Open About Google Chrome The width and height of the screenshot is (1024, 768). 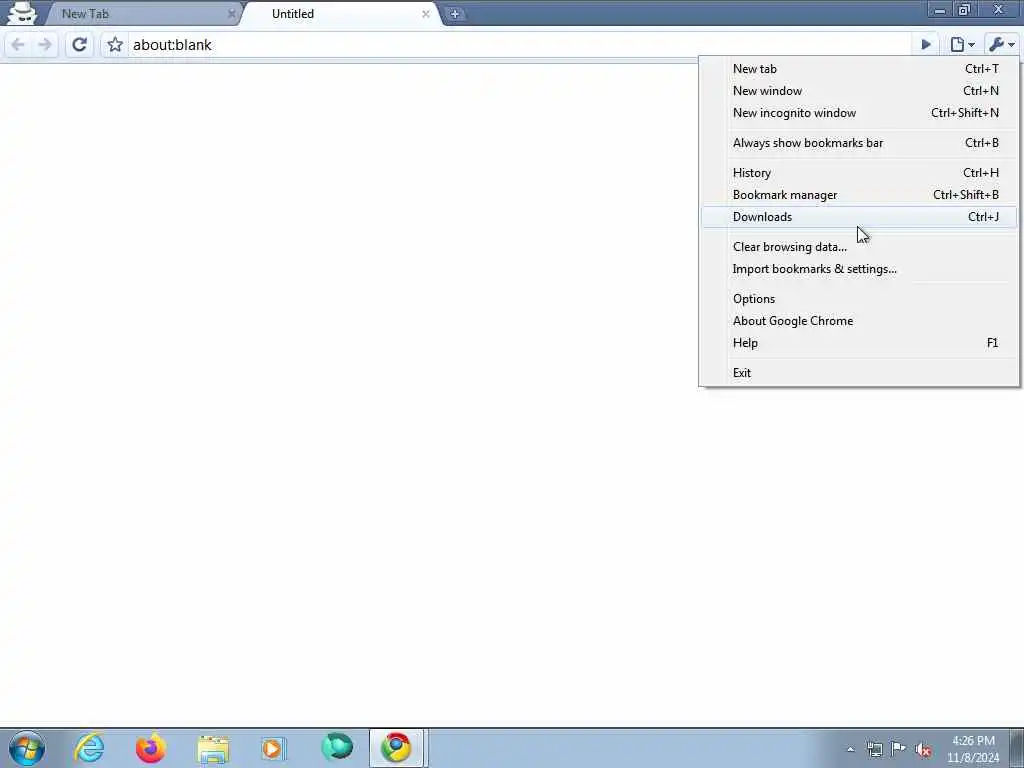859,321
